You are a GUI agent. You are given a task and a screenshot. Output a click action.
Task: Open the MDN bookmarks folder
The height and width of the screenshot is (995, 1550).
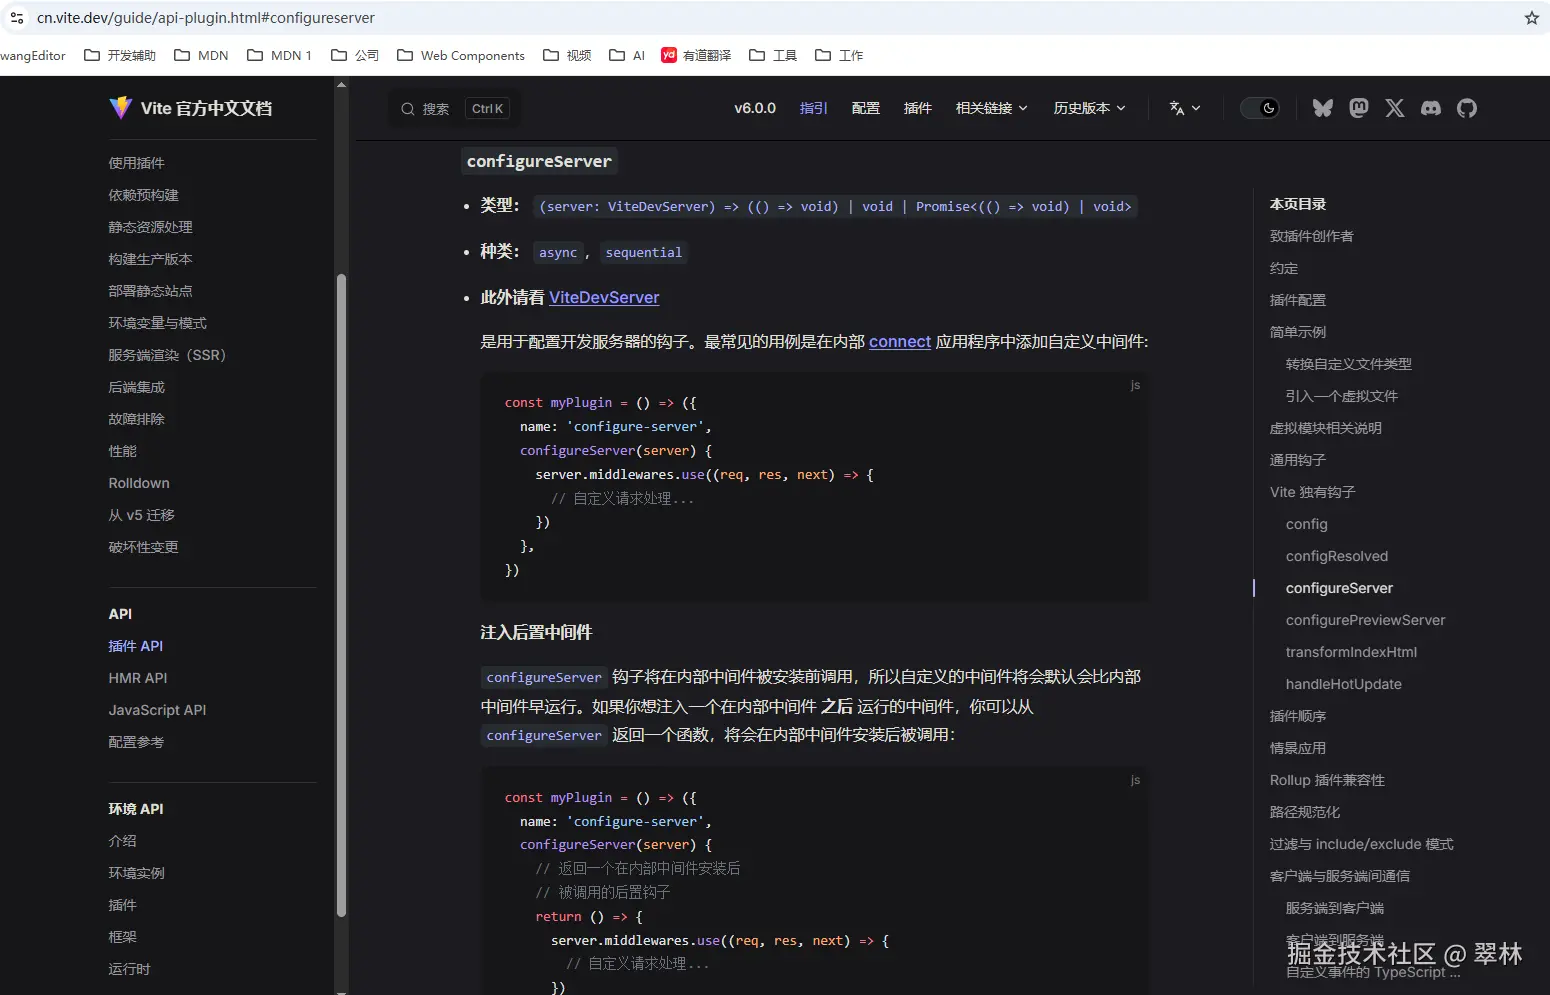(x=201, y=55)
